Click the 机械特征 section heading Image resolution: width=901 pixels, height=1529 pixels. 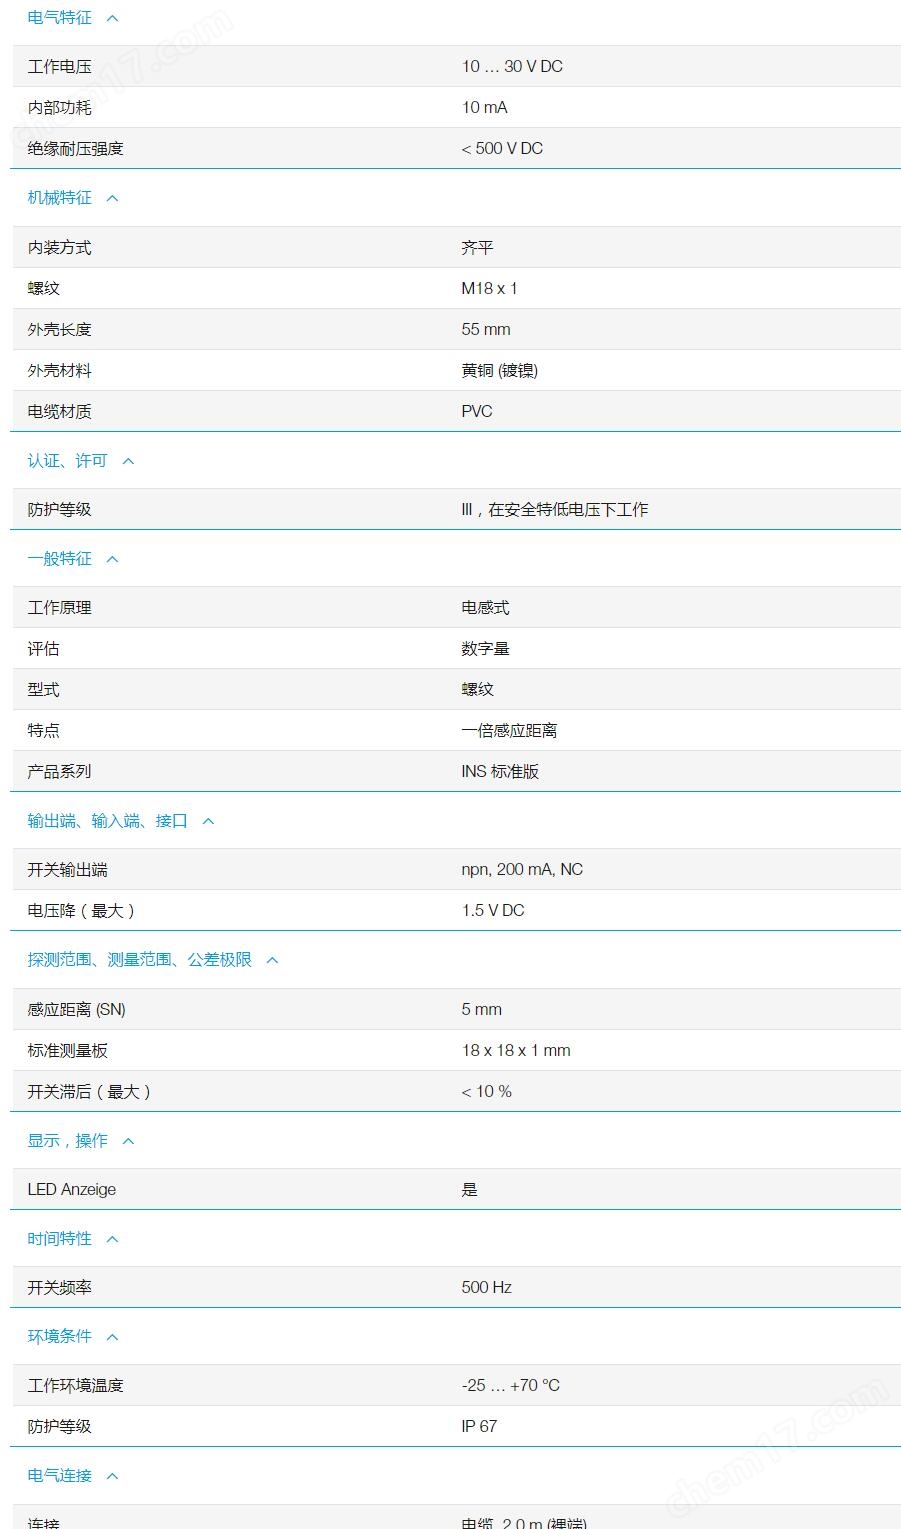(x=60, y=198)
